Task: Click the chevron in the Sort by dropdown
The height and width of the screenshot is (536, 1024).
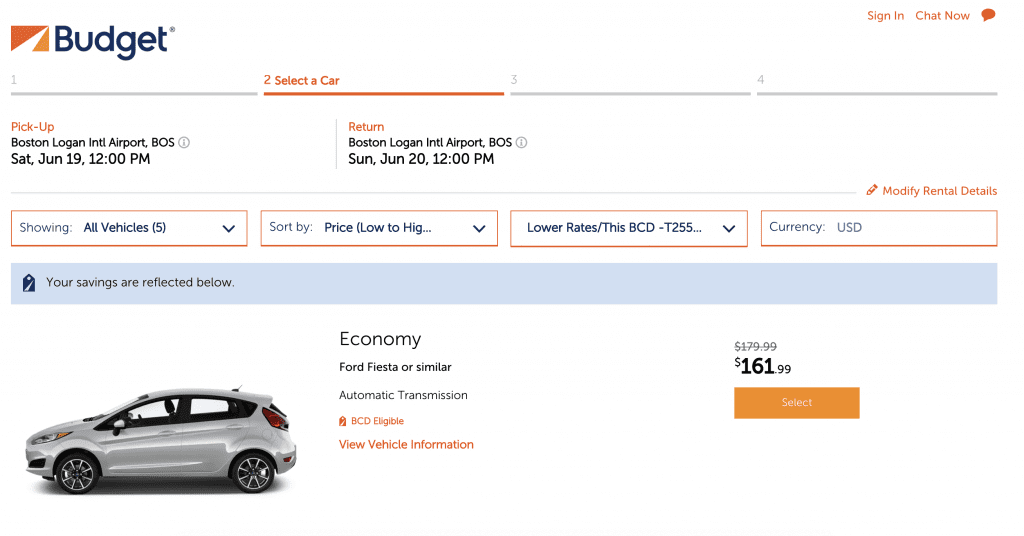Action: click(x=479, y=229)
